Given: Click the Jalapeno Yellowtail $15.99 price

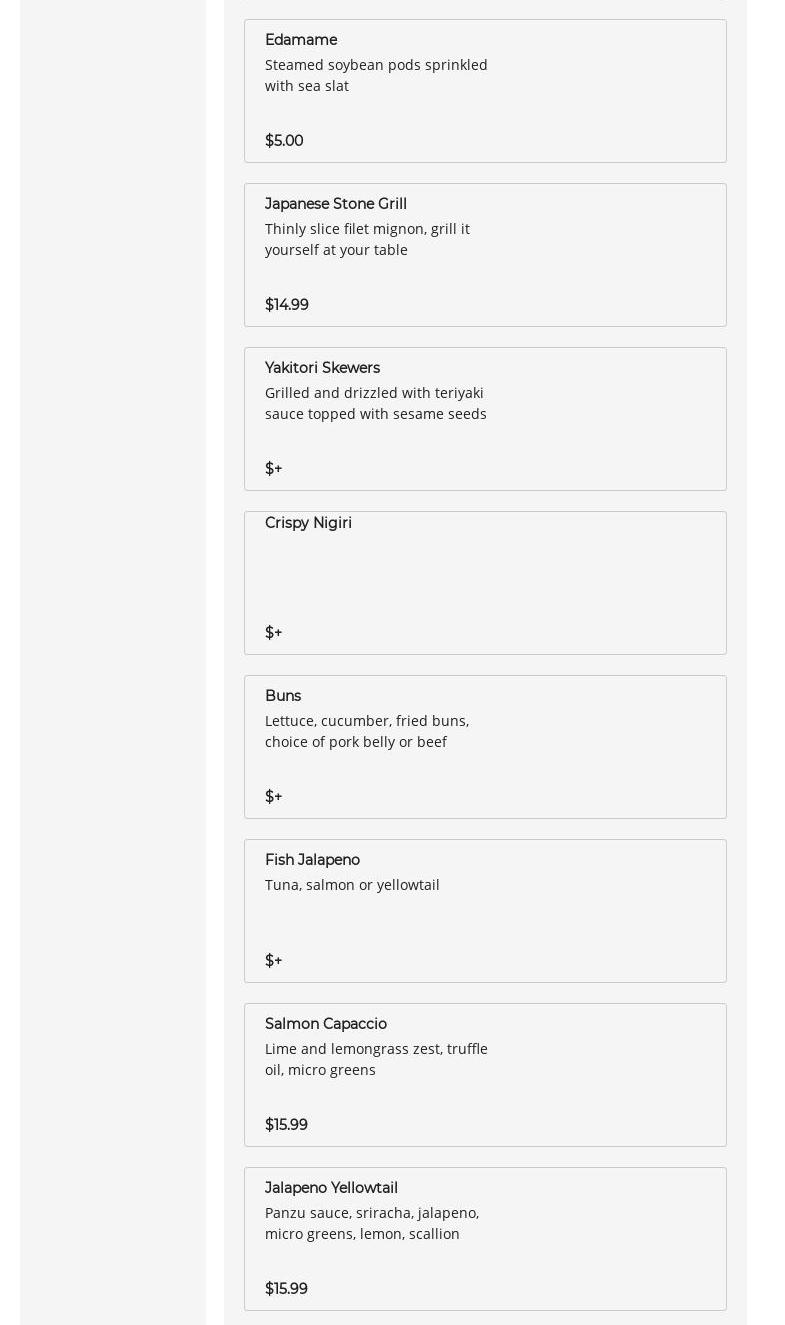Looking at the screenshot, I should [x=286, y=1289].
